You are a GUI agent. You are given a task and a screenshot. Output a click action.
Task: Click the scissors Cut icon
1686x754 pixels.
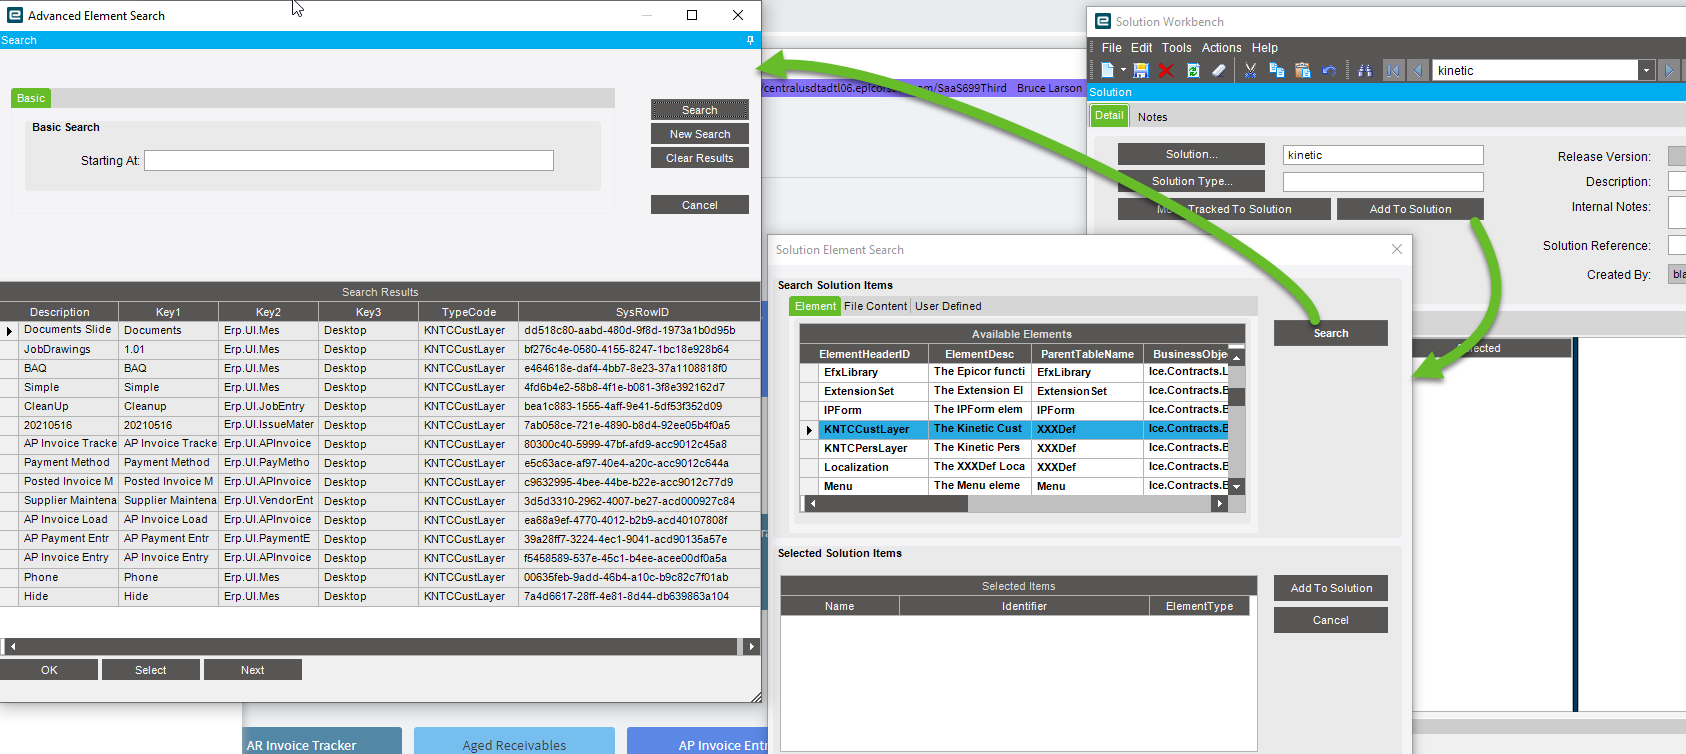[x=1250, y=70]
